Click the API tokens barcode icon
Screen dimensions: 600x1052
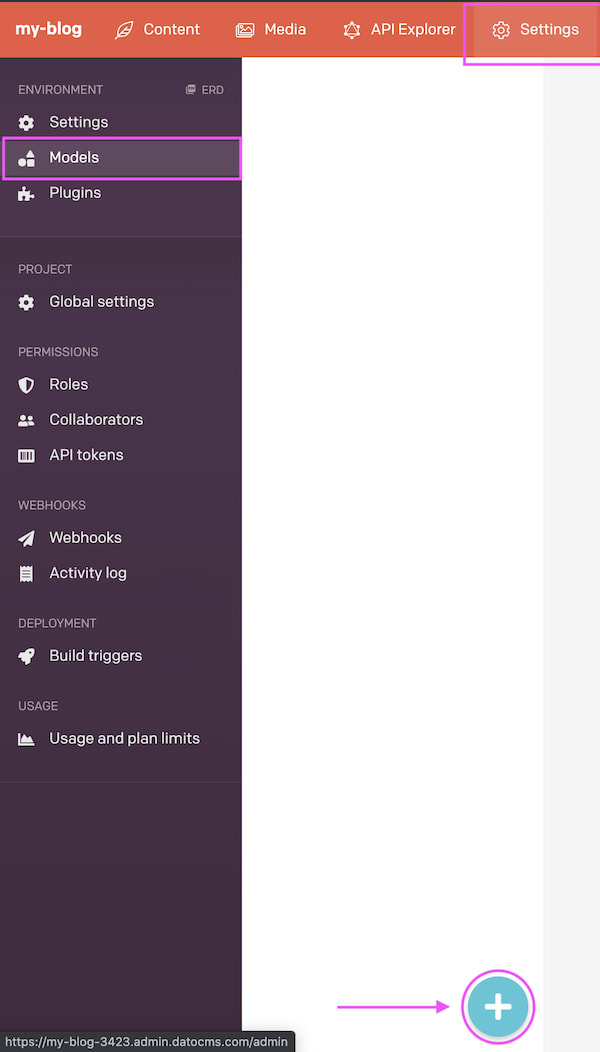click(26, 456)
